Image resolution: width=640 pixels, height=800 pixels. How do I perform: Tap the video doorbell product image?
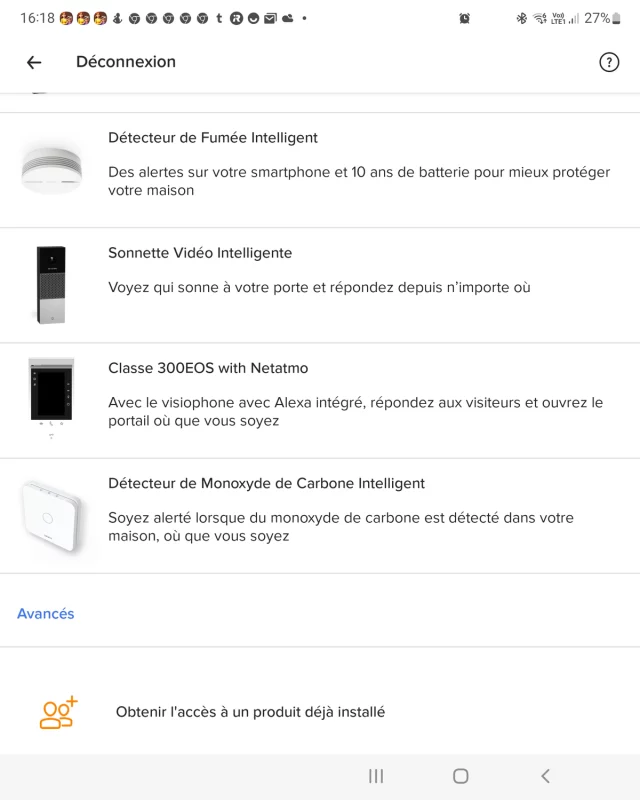[x=51, y=284]
